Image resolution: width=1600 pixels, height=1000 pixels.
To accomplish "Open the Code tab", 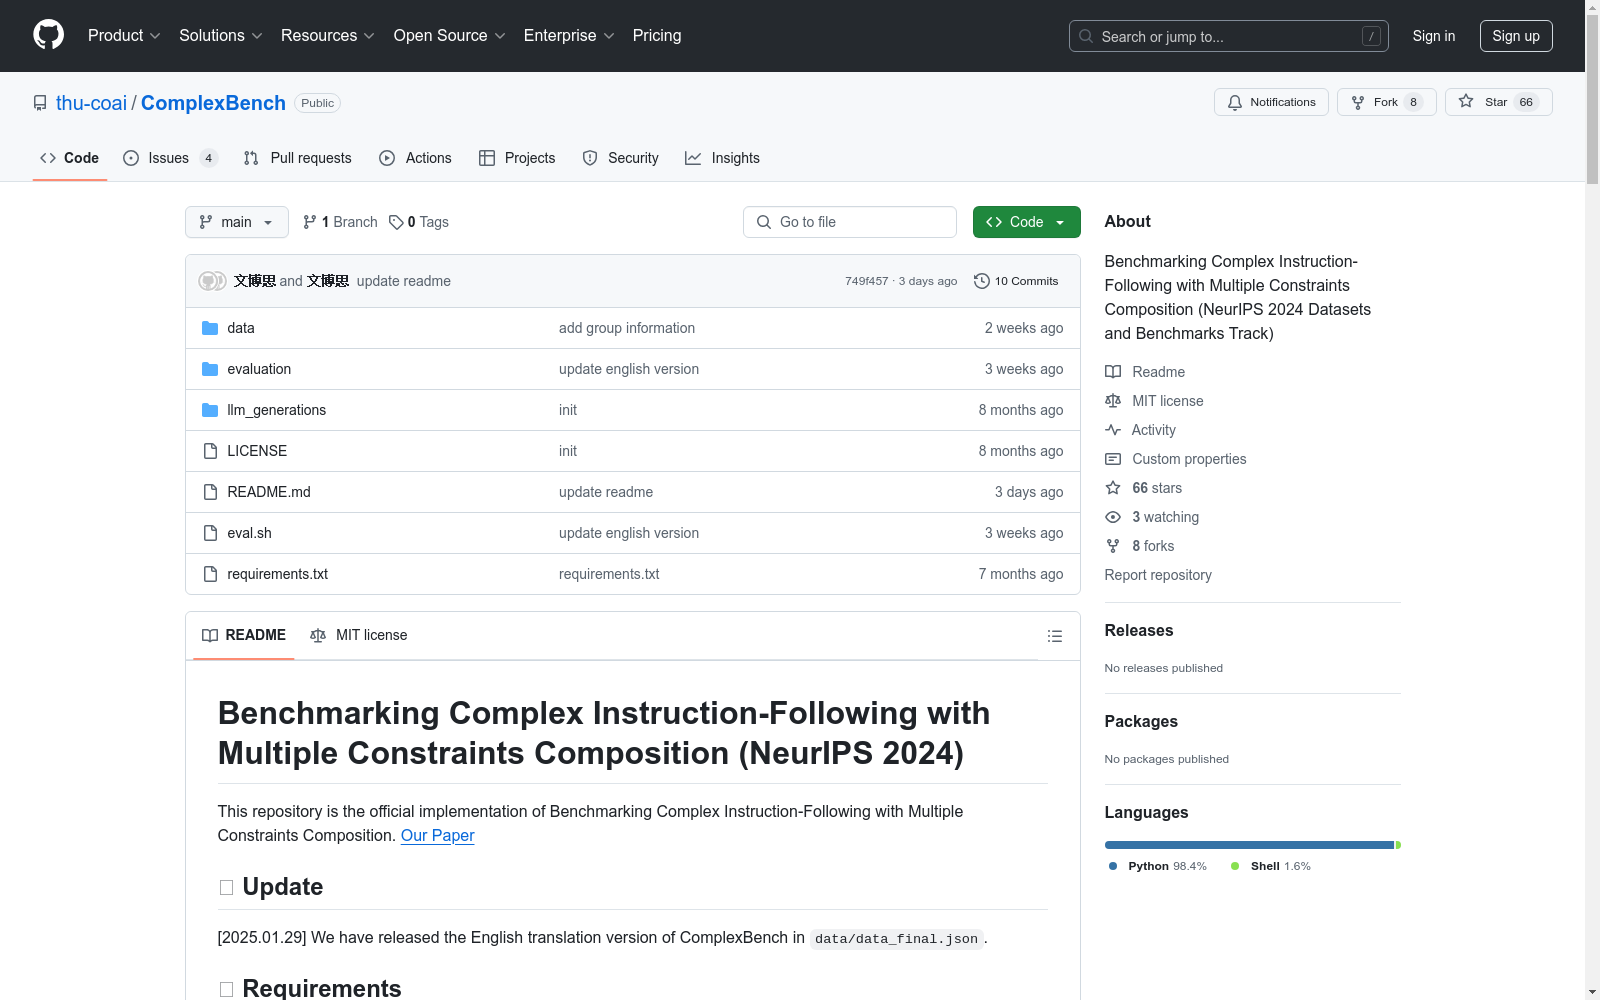I will 70,158.
